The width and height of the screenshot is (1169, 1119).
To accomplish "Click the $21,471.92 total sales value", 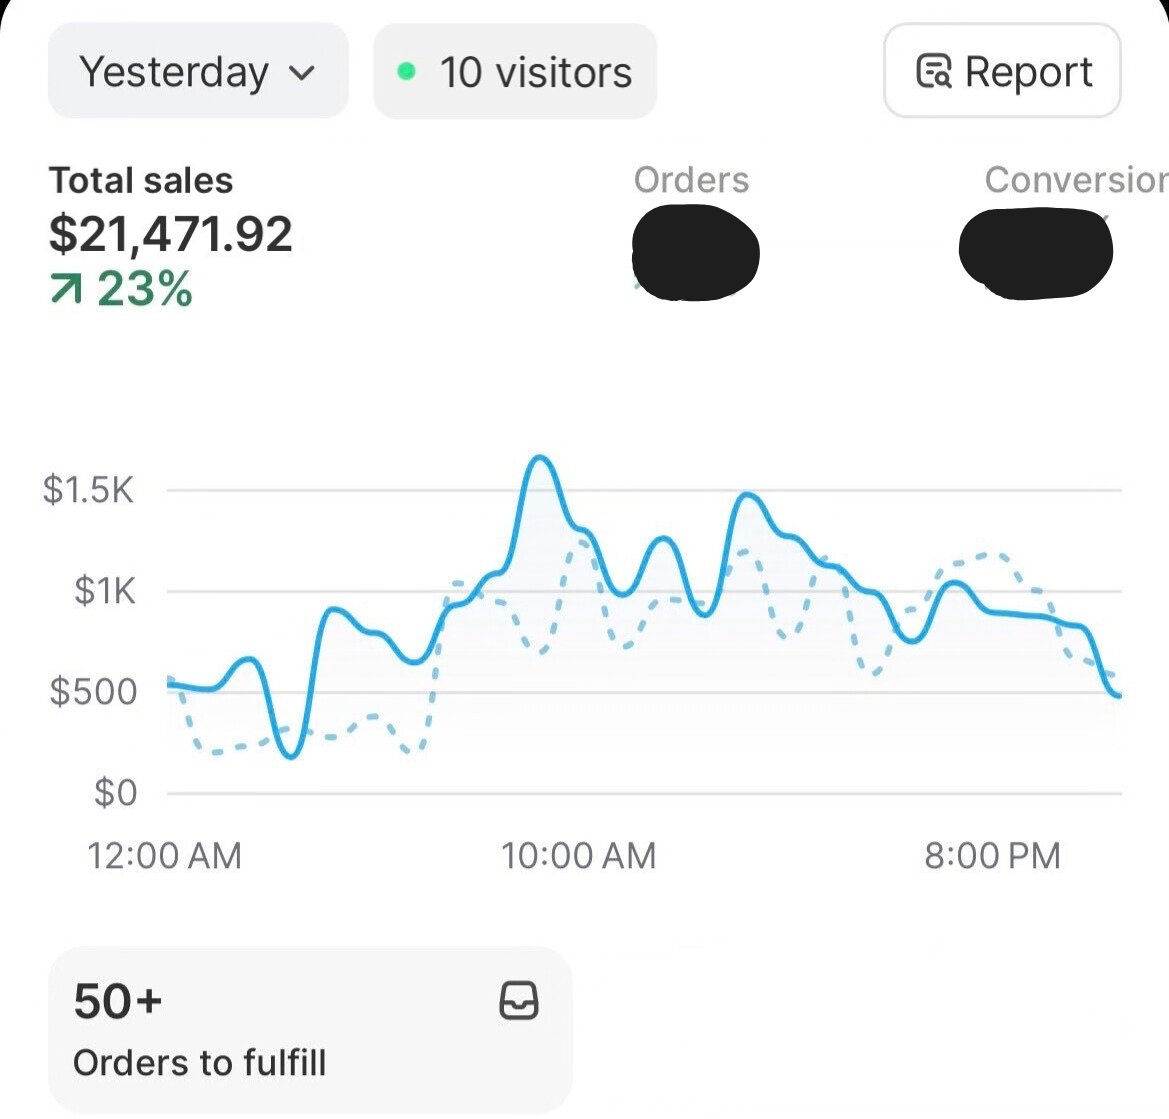I will click(171, 234).
